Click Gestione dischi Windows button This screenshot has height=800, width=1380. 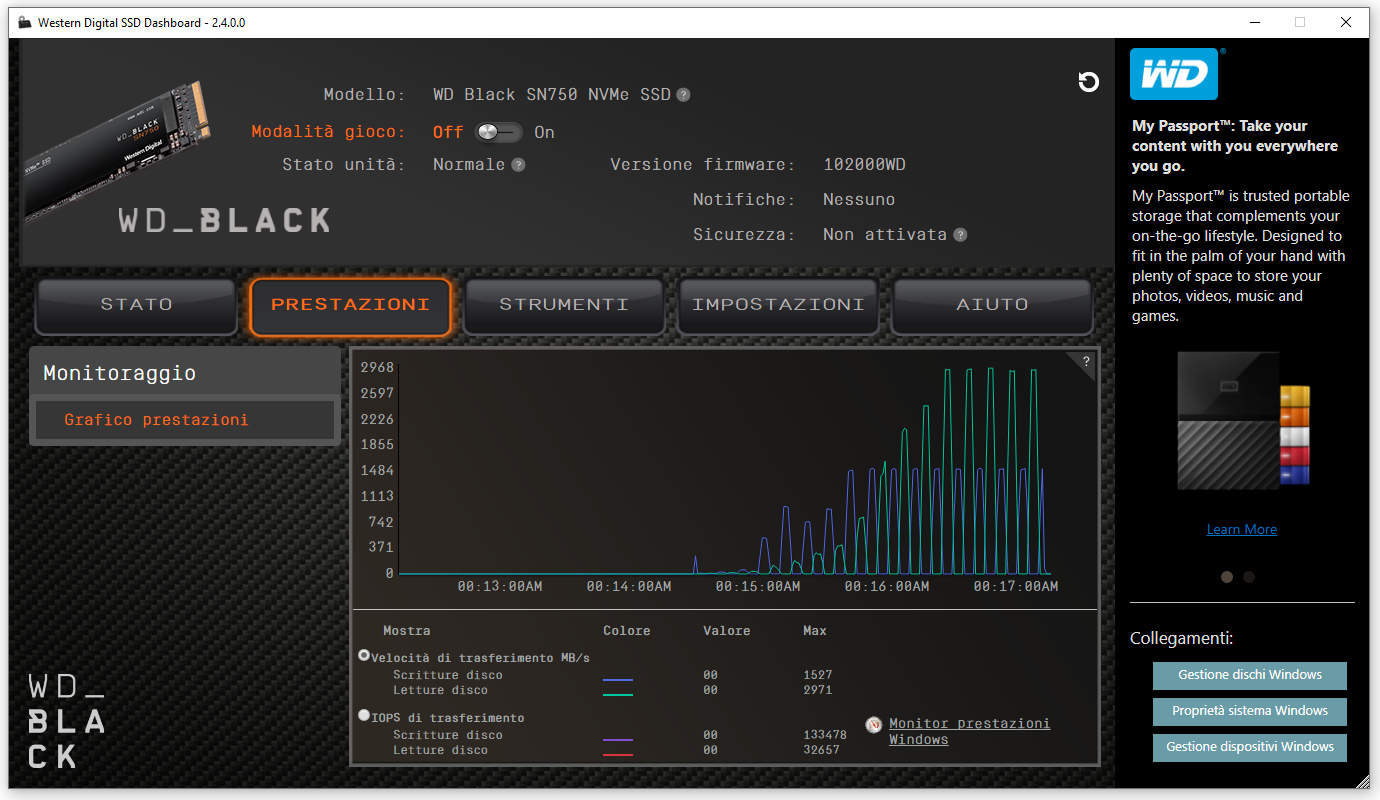[1250, 675]
